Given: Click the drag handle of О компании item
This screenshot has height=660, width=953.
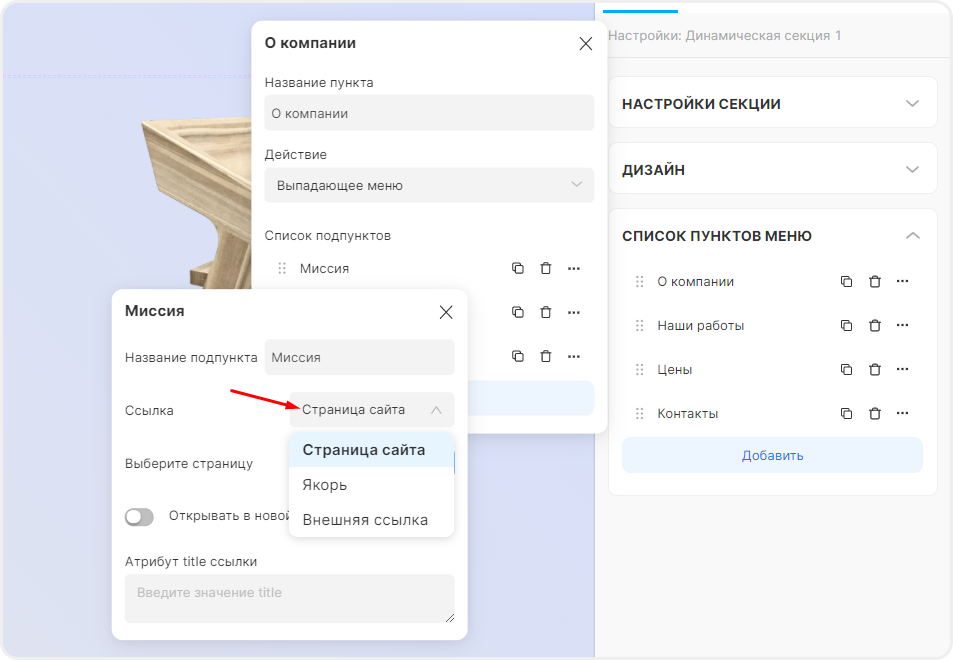Looking at the screenshot, I should 639,281.
